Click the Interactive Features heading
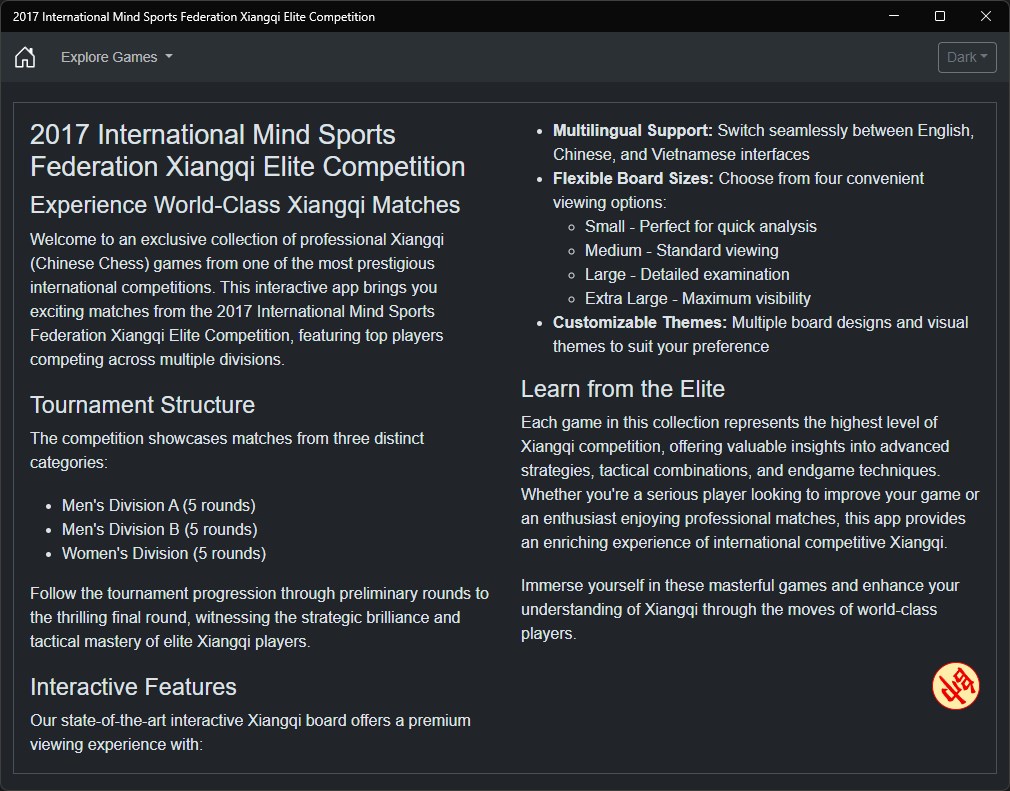Viewport: 1010px width, 791px height. point(133,687)
